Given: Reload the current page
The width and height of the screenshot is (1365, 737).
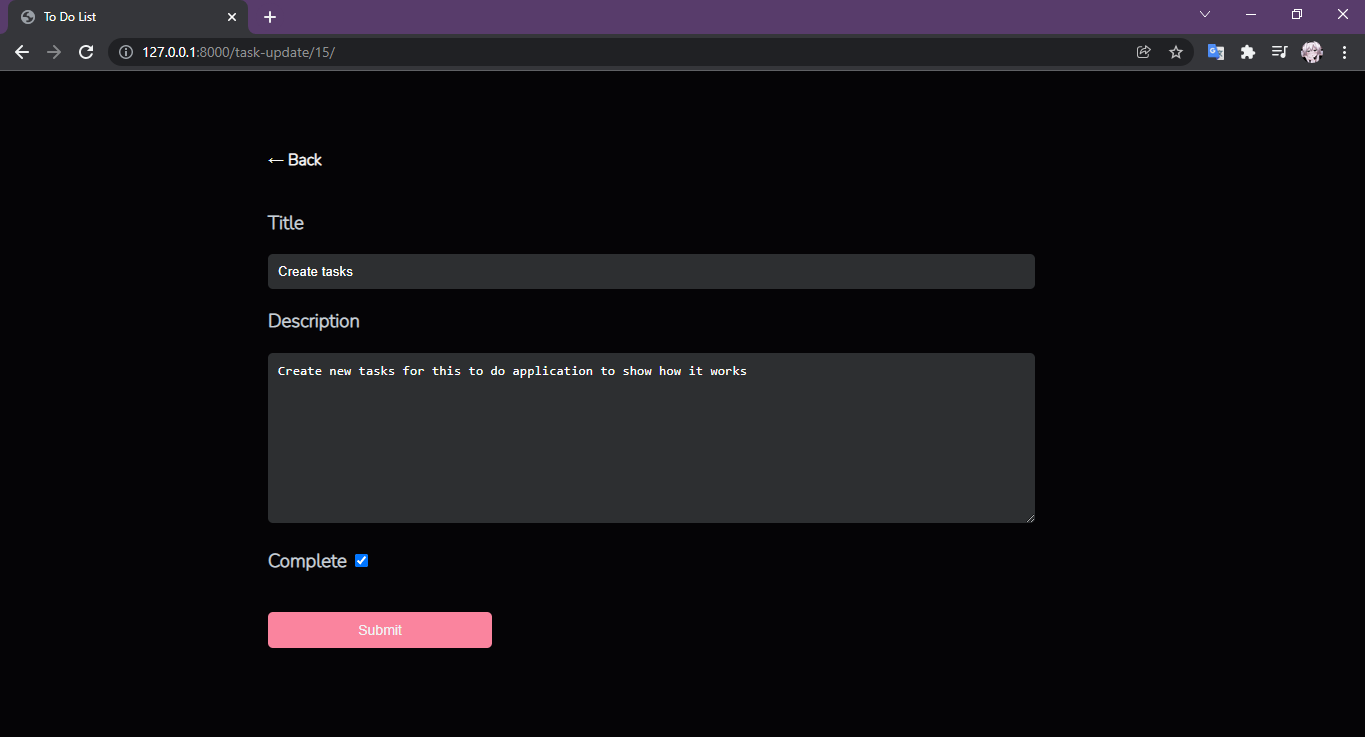Looking at the screenshot, I should click(86, 52).
